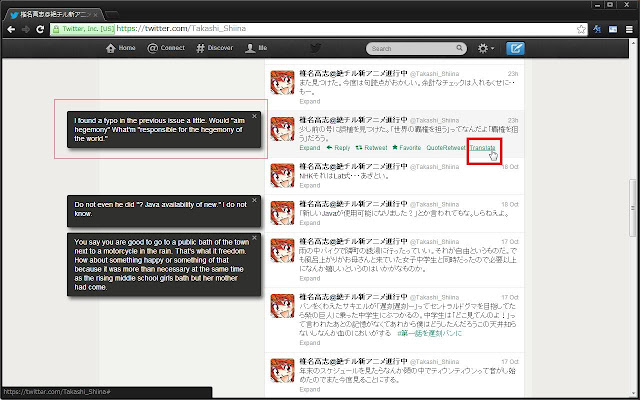640x400 pixels.
Task: Open the Me profile tab
Action: (x=256, y=48)
